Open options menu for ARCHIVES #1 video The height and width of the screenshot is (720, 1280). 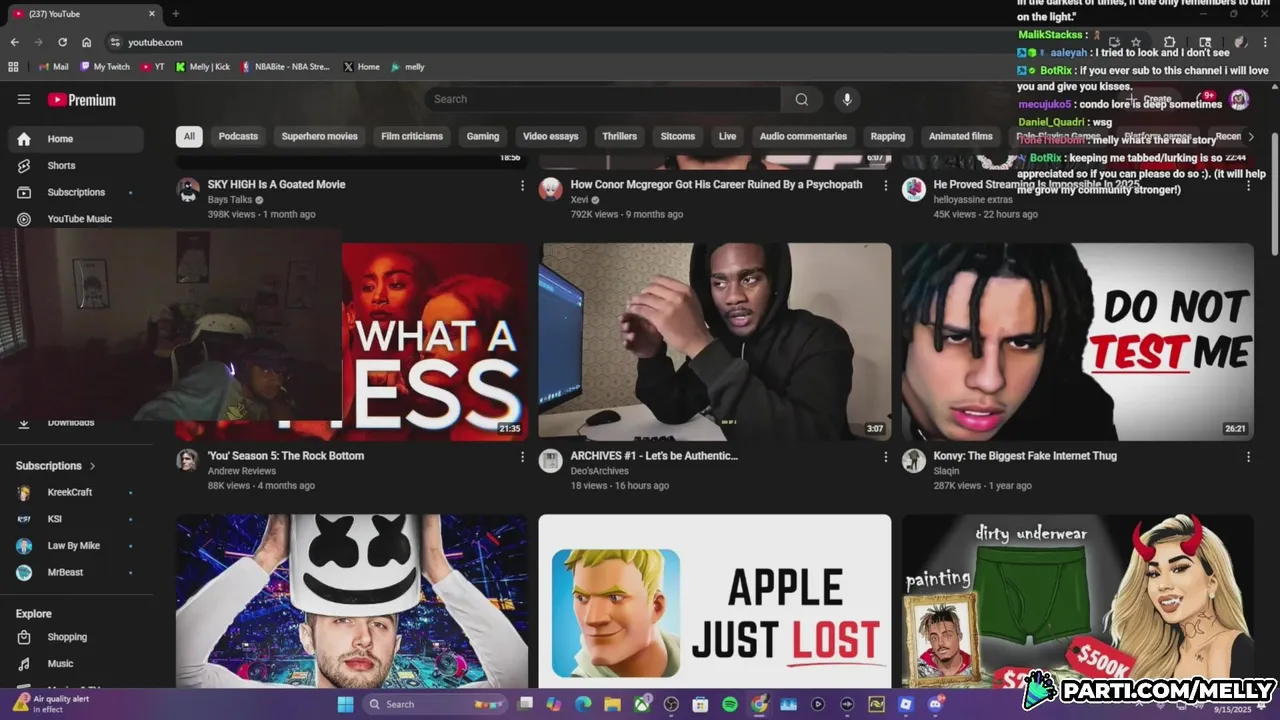(x=885, y=457)
